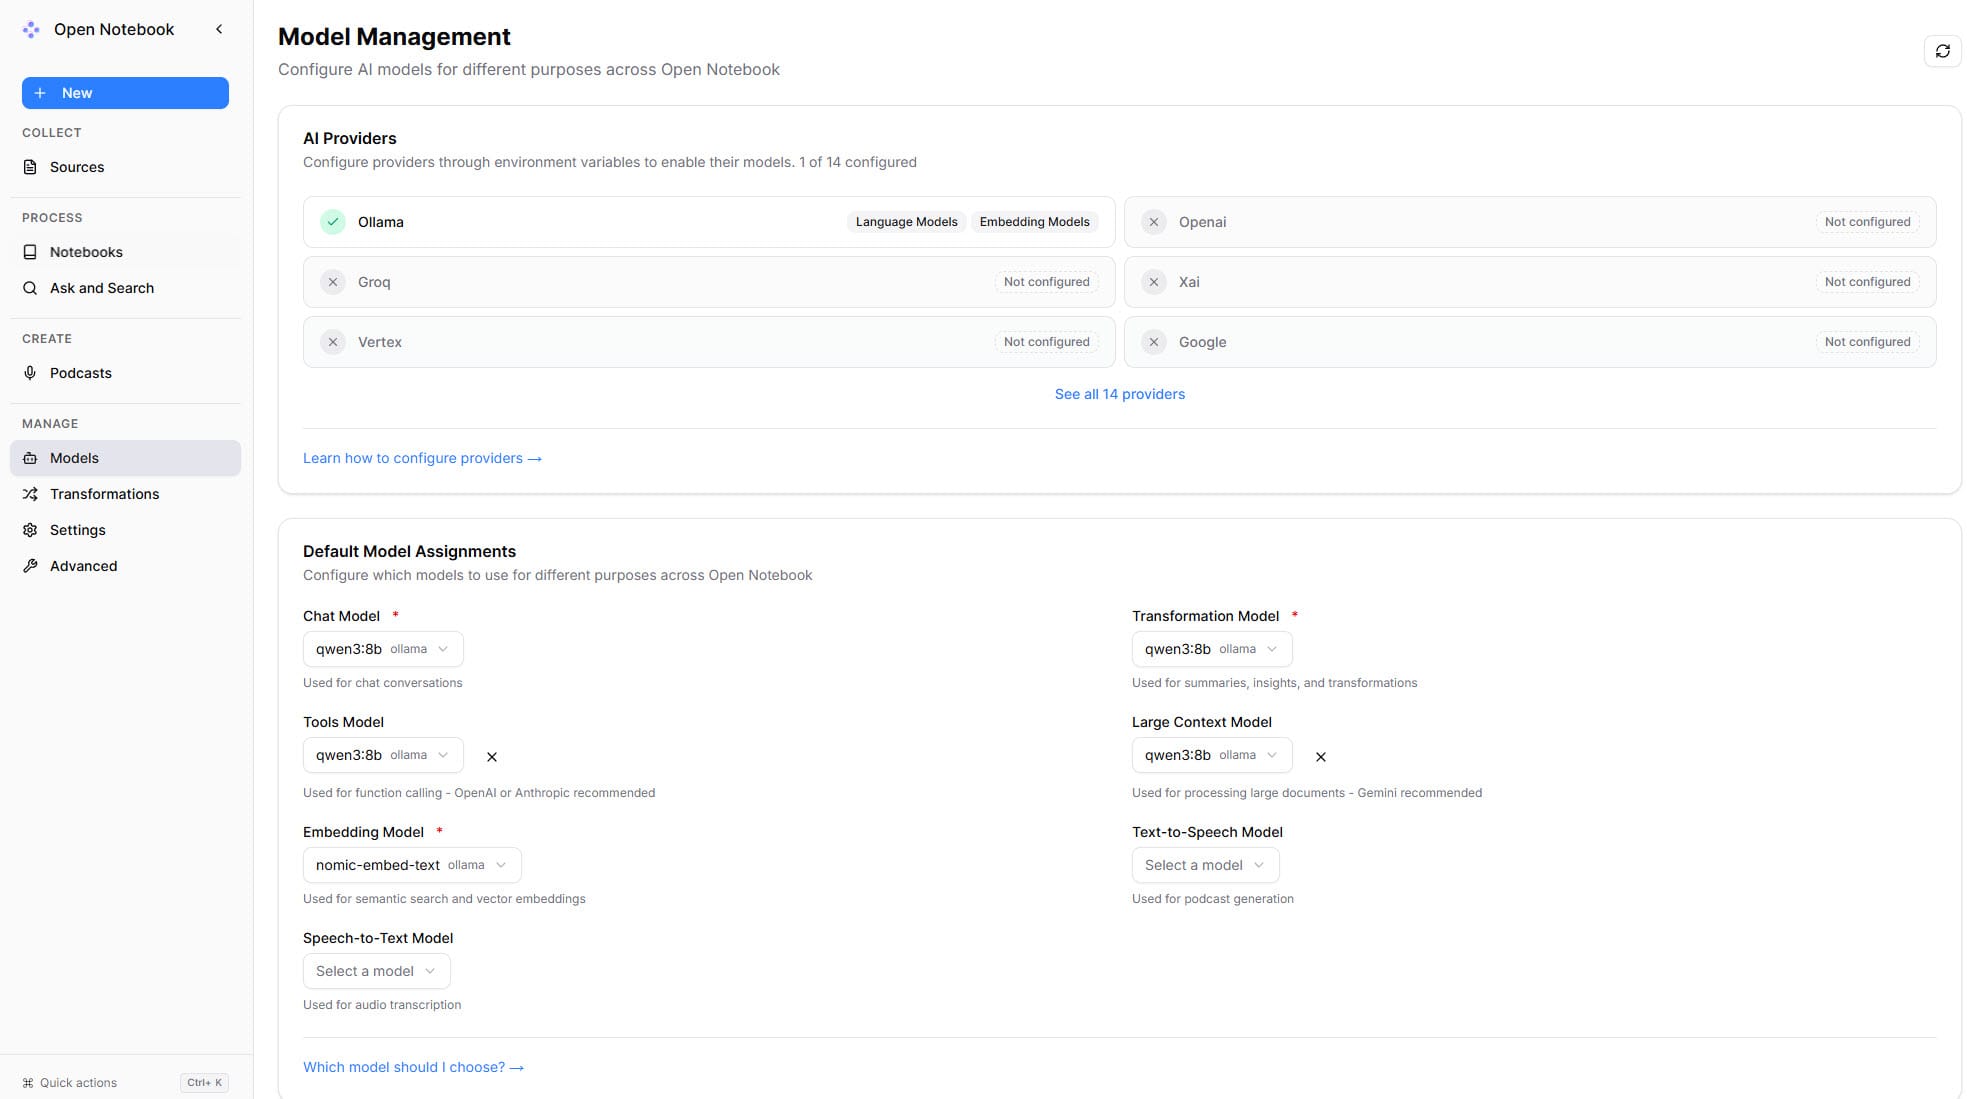
Task: Open Notebooks from the sidebar
Action: [x=86, y=252]
